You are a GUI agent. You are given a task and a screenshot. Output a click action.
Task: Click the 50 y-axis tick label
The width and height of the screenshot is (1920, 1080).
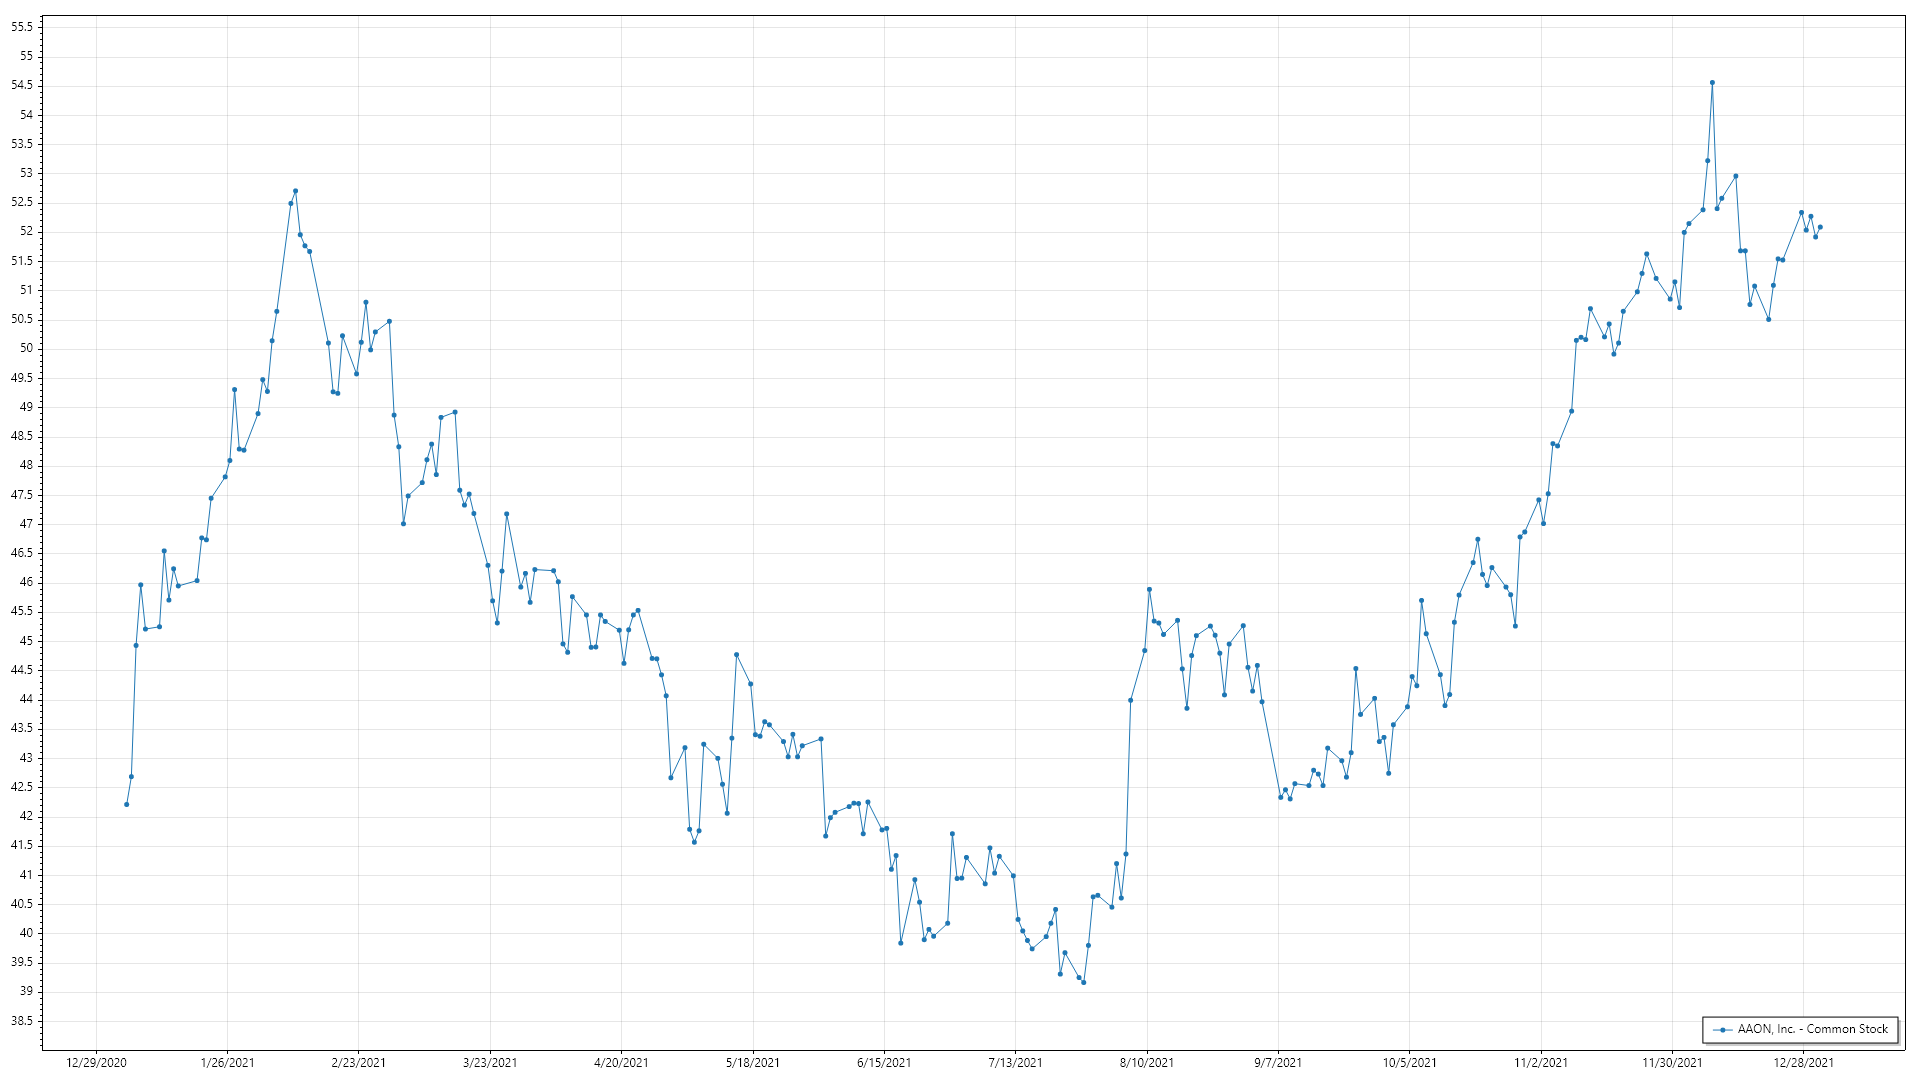point(26,348)
